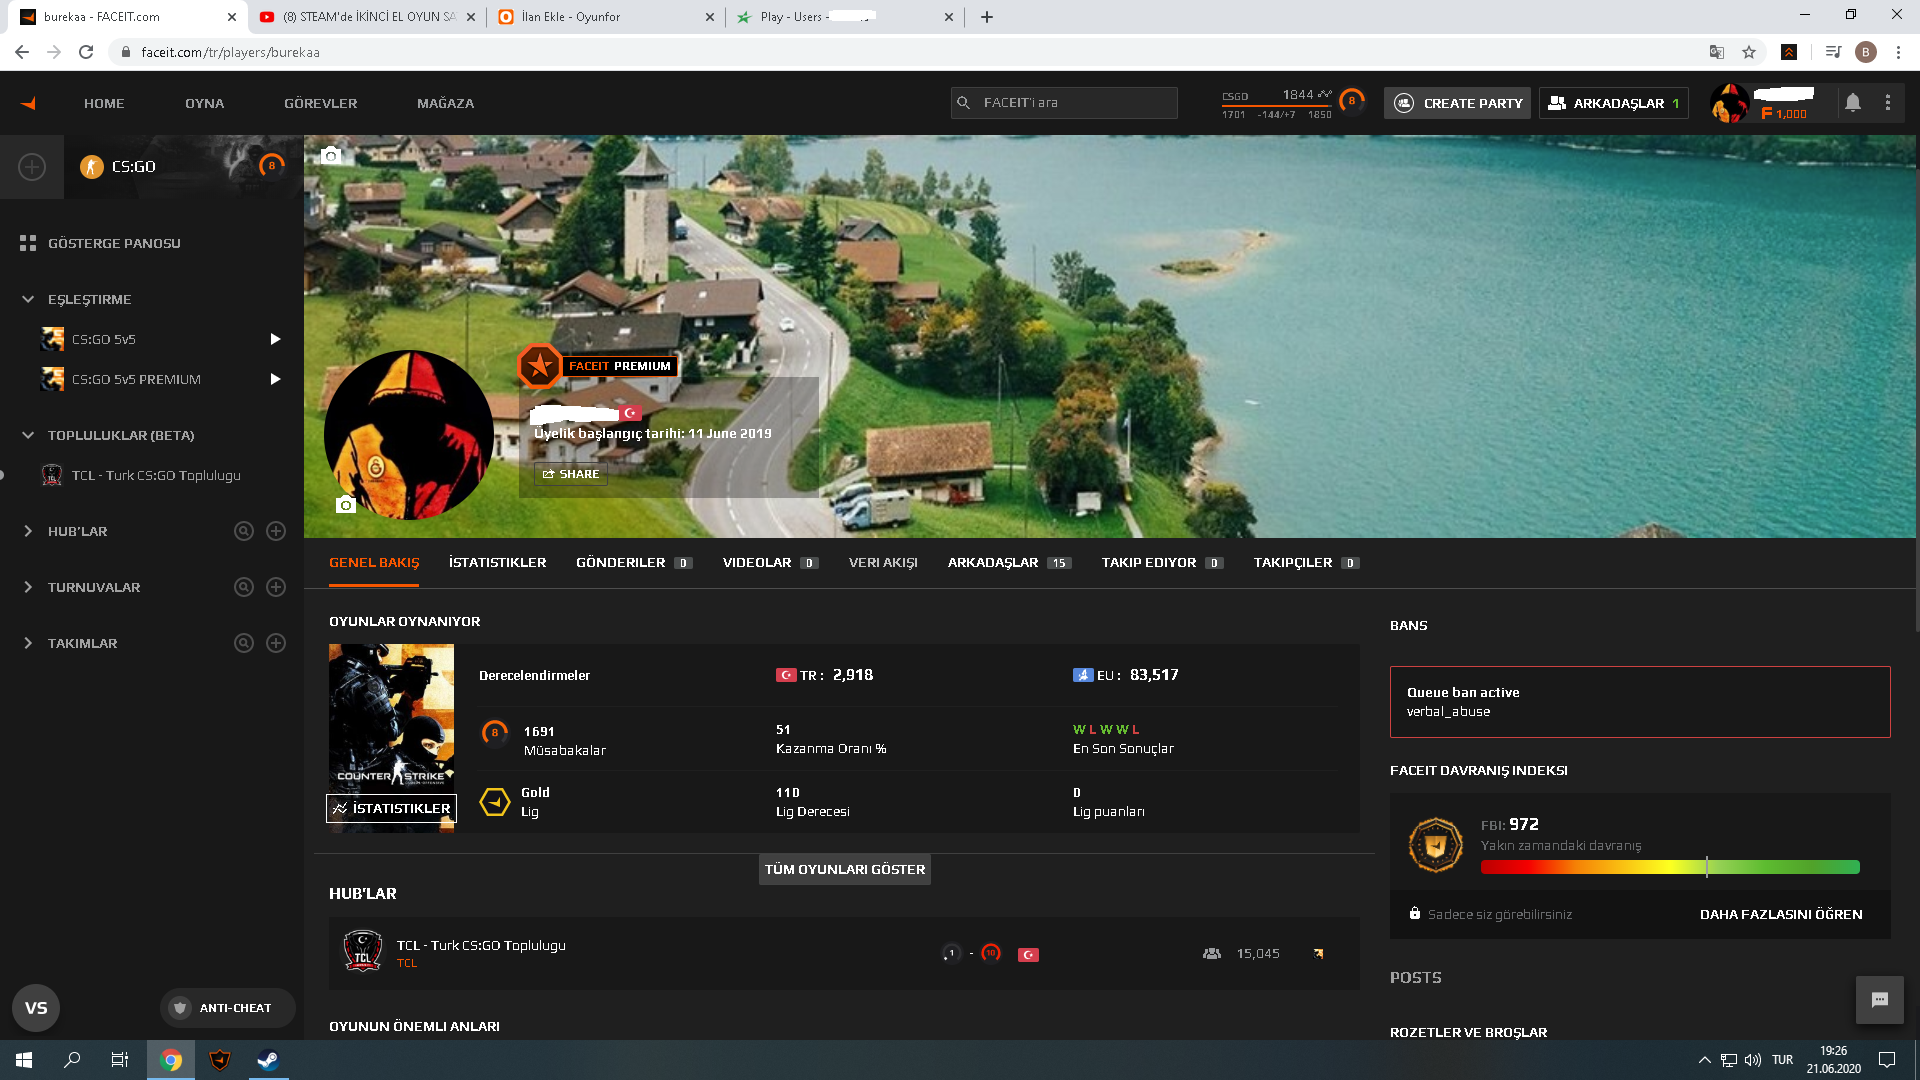Add tournament via TURNUVALAR plus icon

point(276,587)
